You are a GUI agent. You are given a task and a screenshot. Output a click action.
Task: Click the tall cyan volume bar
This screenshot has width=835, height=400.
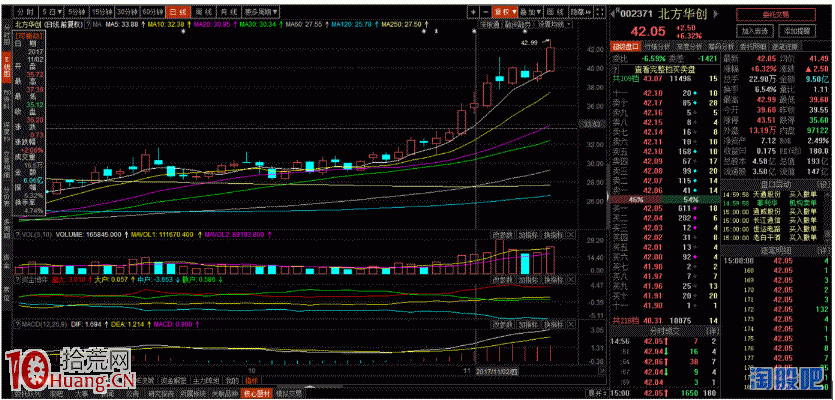point(525,263)
